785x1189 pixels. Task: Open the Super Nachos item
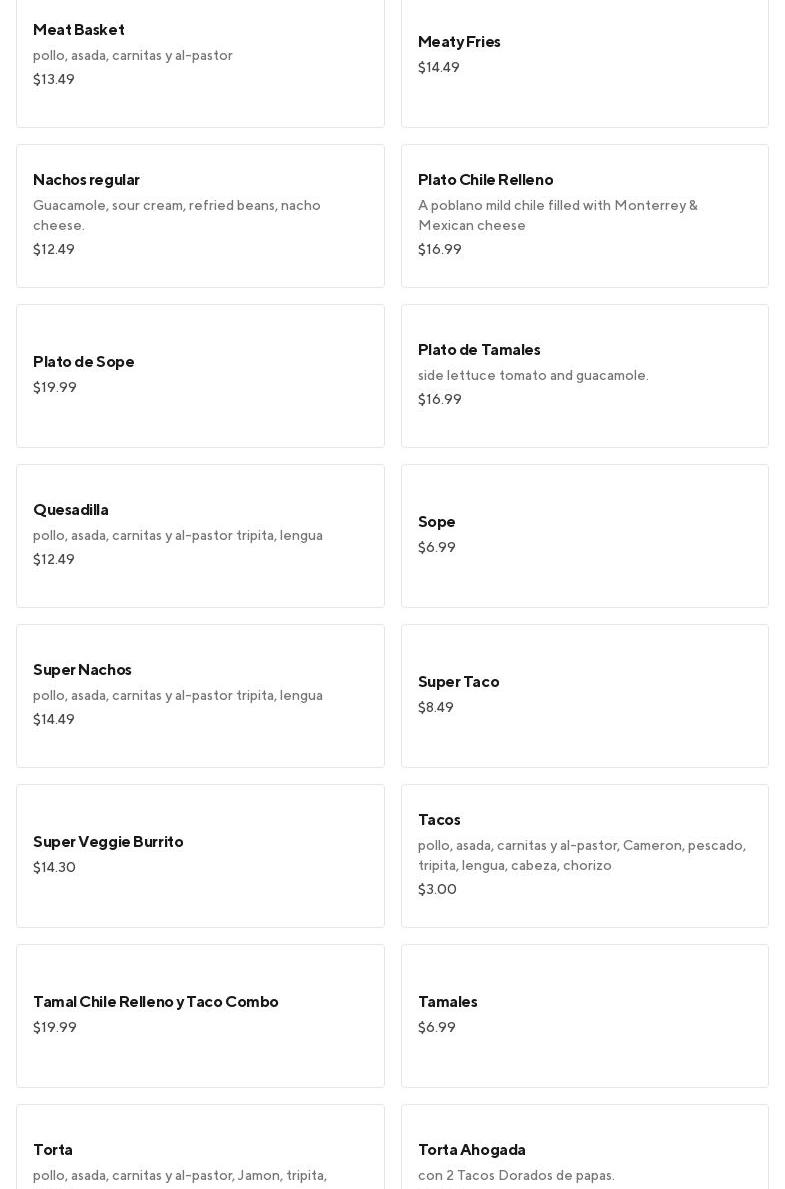tap(200, 695)
